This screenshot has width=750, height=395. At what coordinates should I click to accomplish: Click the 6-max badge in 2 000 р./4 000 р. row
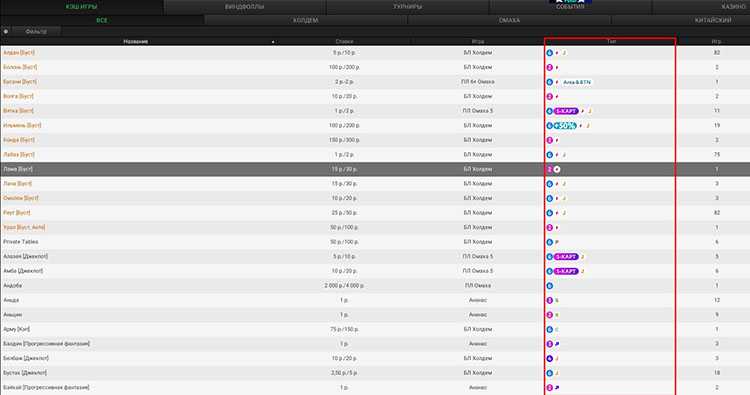pyautogui.click(x=550, y=286)
